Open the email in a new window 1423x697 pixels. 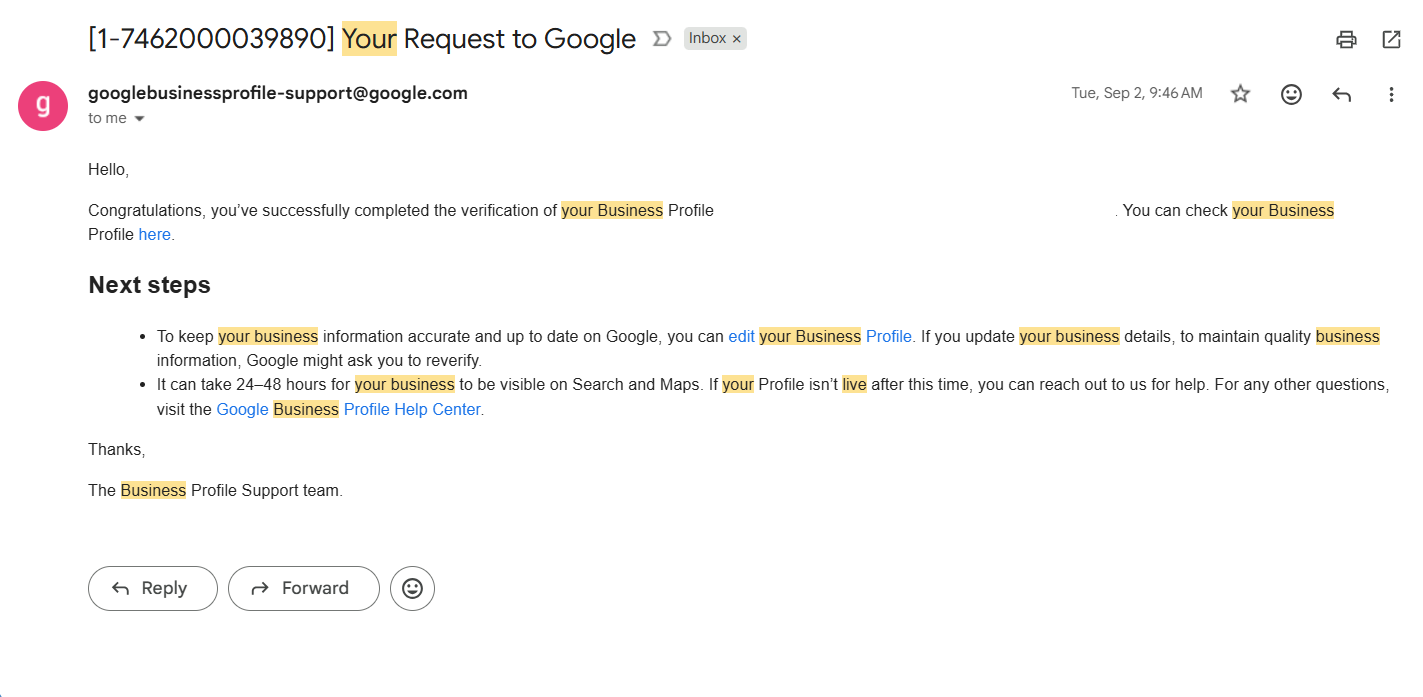click(1391, 40)
